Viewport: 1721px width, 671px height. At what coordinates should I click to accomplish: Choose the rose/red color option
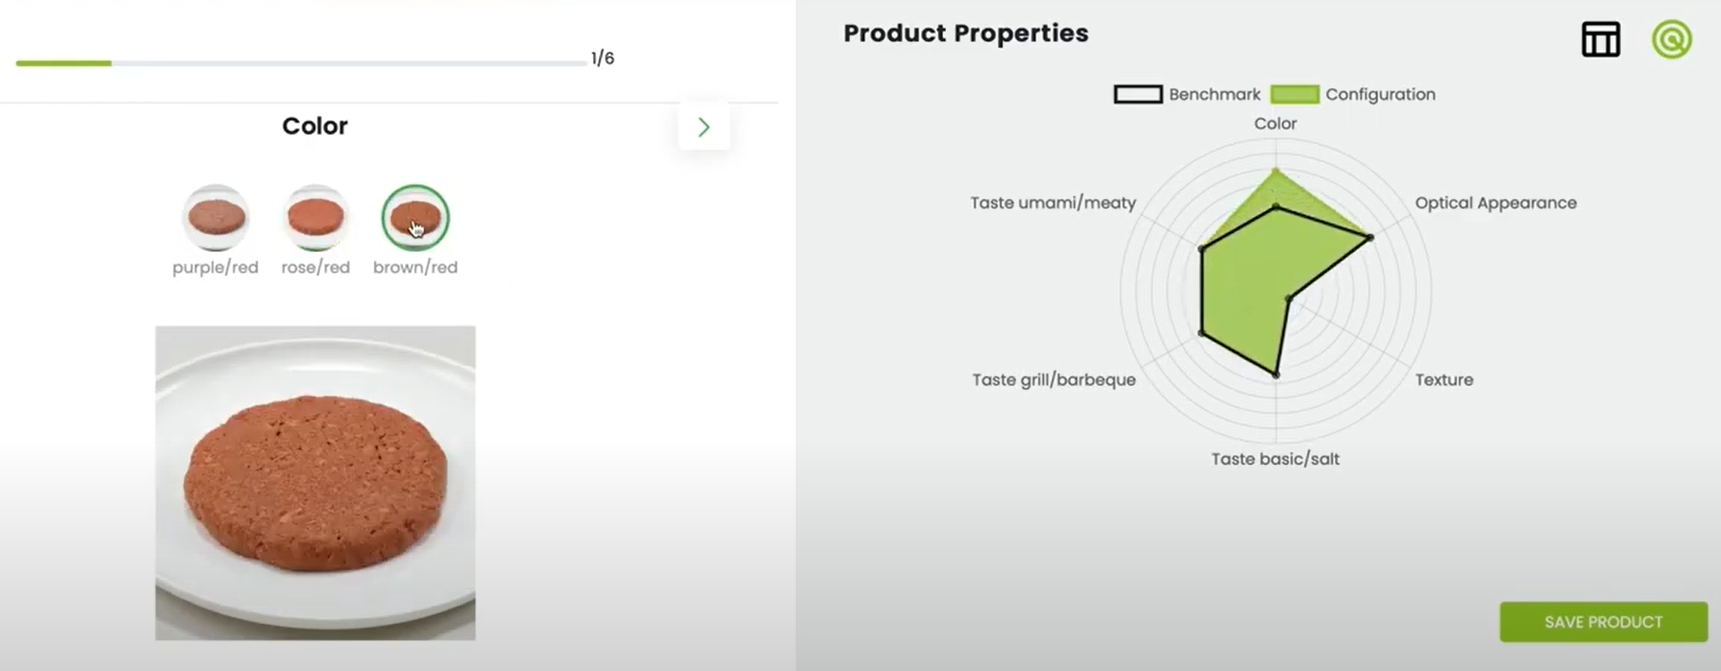coord(316,217)
